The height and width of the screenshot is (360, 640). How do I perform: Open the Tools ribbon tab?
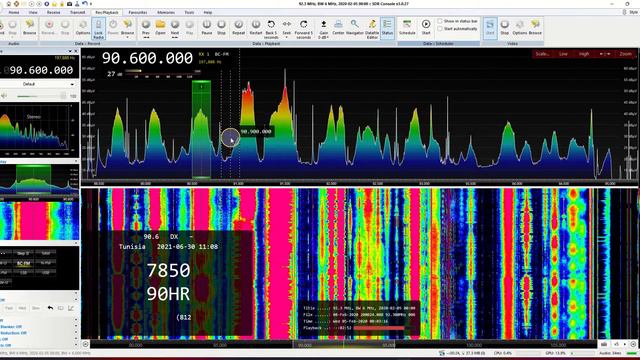click(189, 12)
